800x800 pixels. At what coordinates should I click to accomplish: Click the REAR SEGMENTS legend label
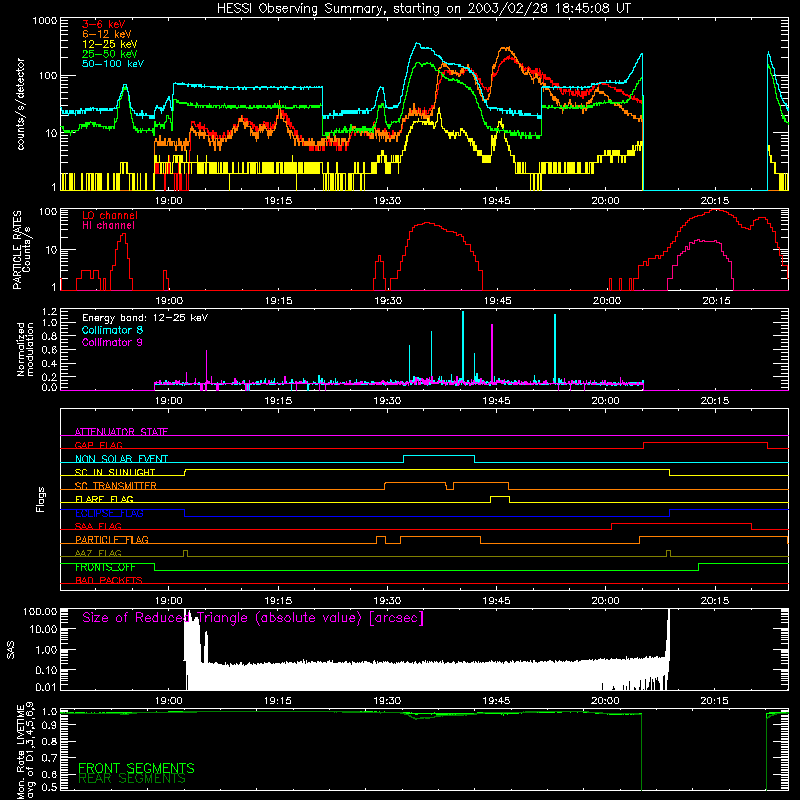(132, 779)
